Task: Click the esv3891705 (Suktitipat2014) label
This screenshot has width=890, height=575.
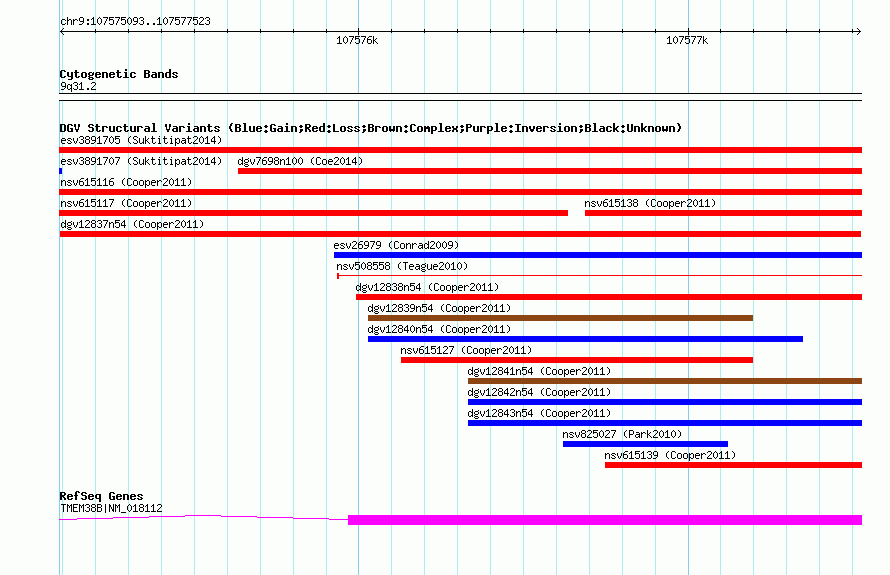Action: click(x=141, y=140)
